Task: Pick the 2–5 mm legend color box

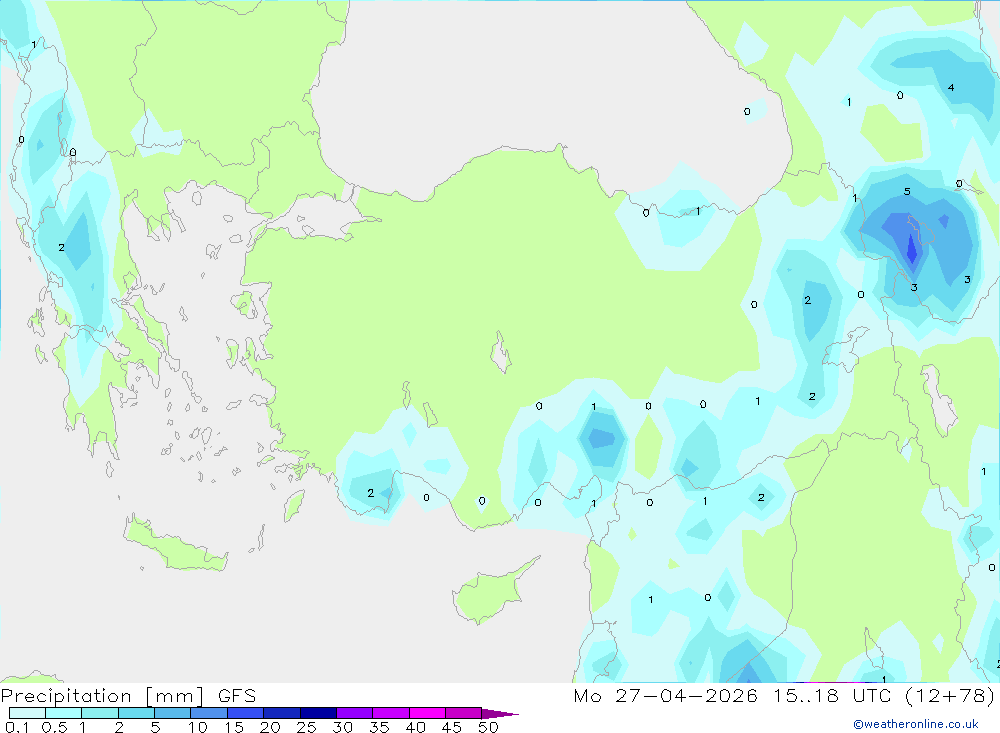Action: coord(136,713)
